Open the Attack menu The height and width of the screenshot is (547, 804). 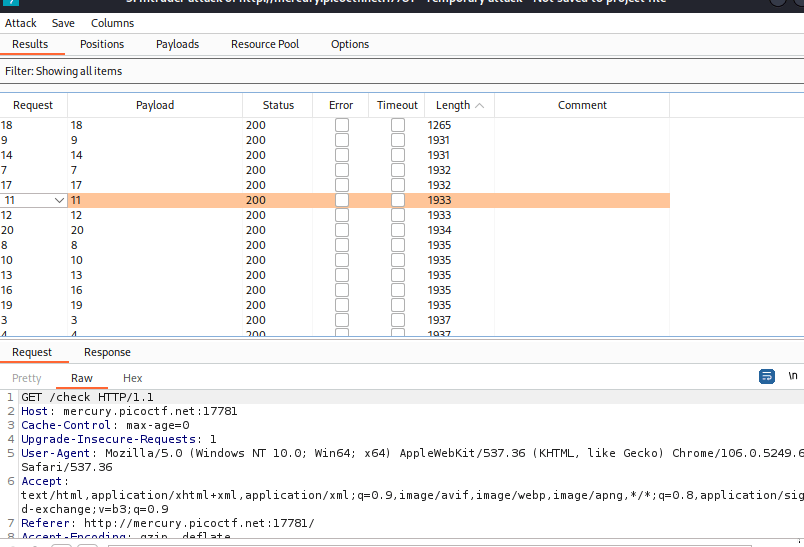[21, 23]
